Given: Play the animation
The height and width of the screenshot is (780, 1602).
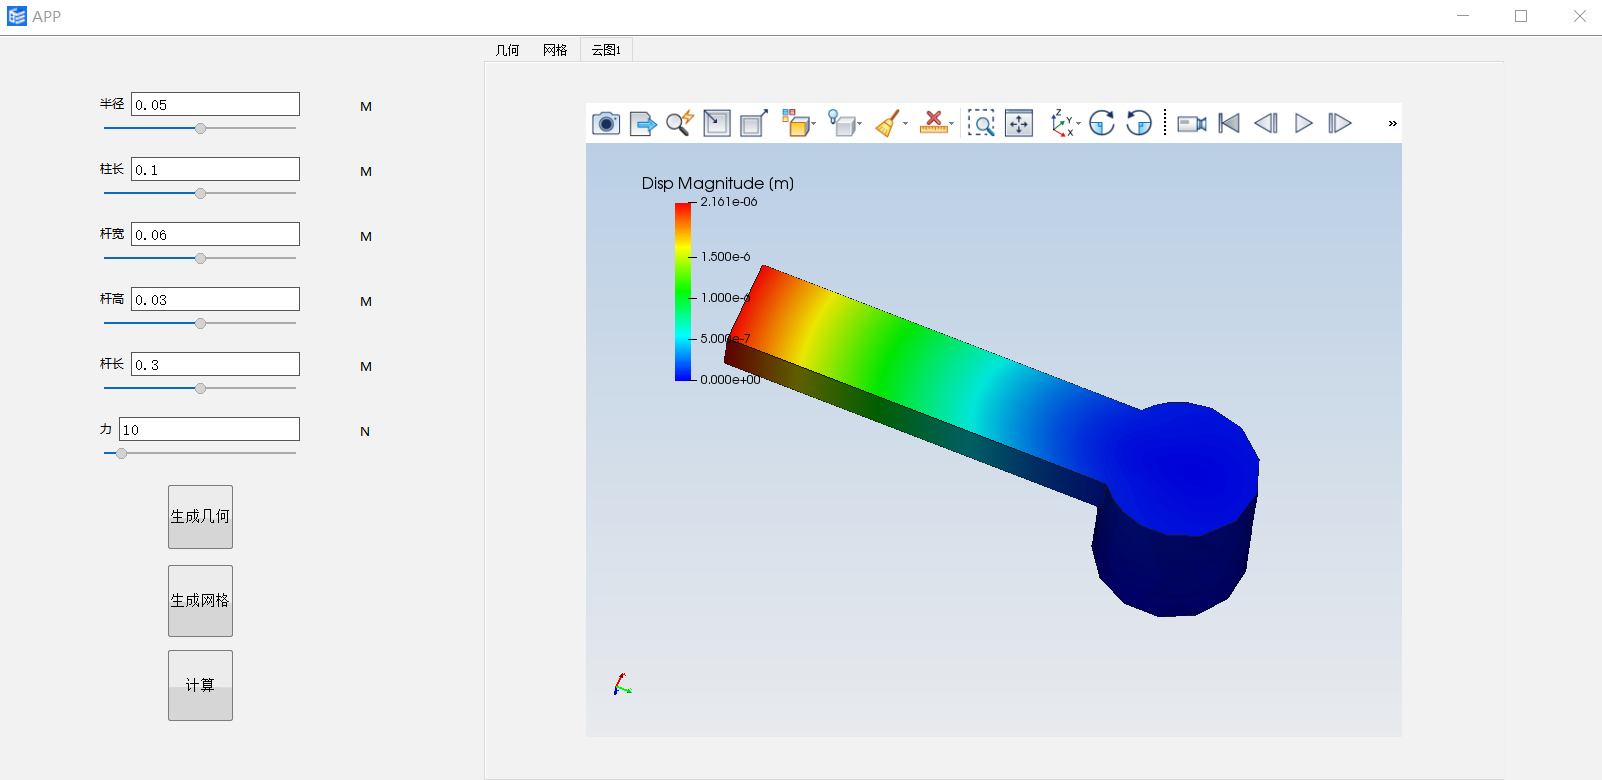Looking at the screenshot, I should point(1304,123).
